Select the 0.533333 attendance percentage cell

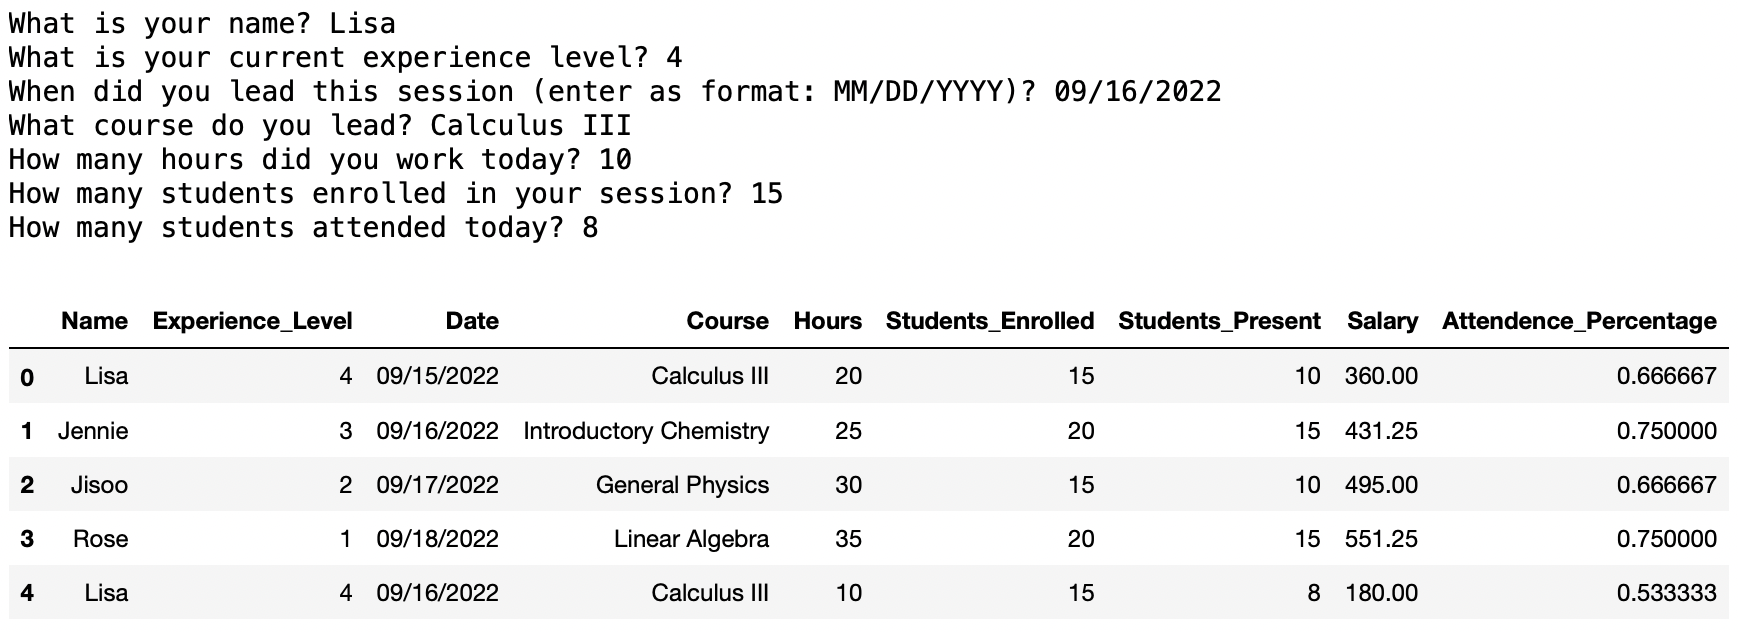(1666, 593)
